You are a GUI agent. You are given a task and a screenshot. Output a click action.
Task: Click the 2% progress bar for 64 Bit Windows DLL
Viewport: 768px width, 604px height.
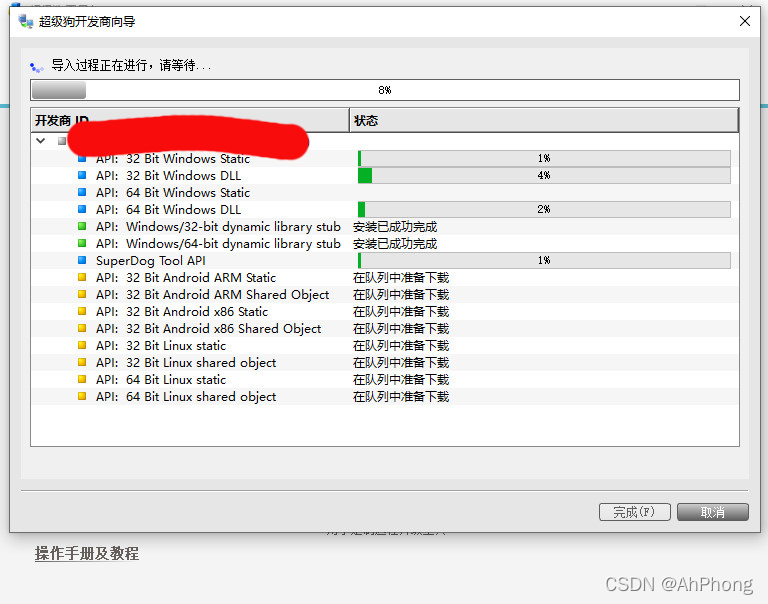(544, 209)
